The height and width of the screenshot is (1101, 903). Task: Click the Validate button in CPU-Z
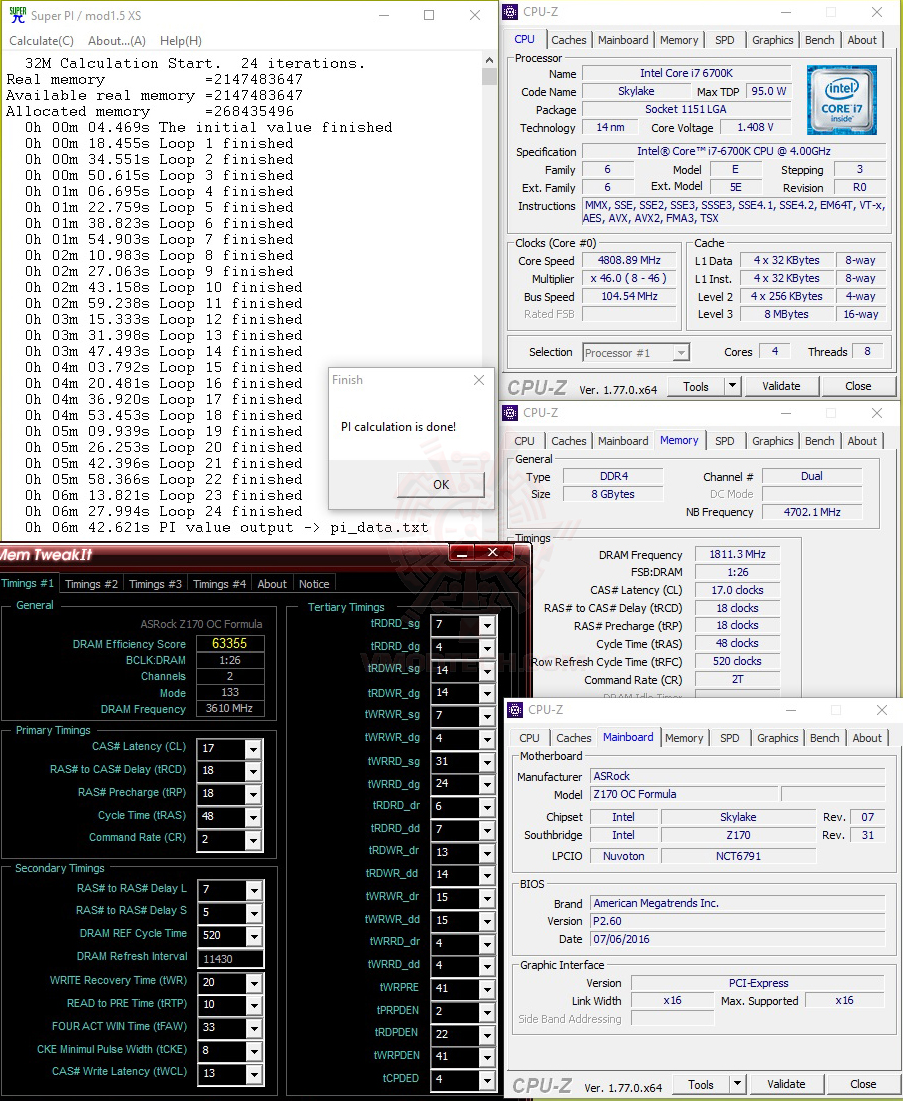point(782,385)
